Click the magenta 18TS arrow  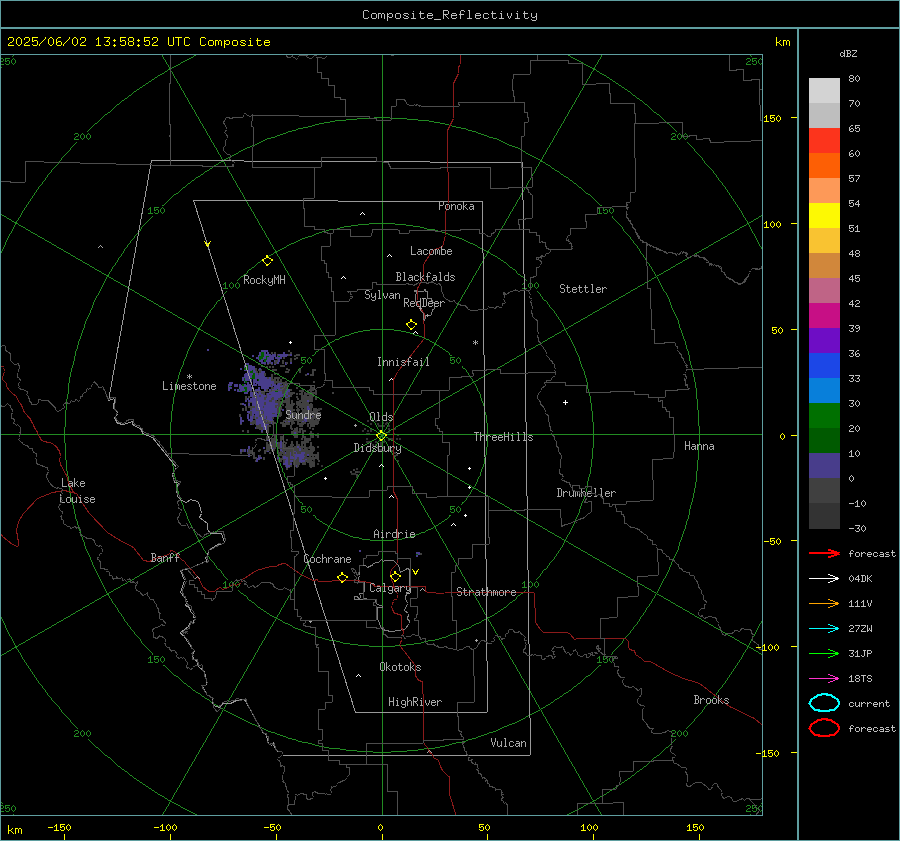coord(824,679)
